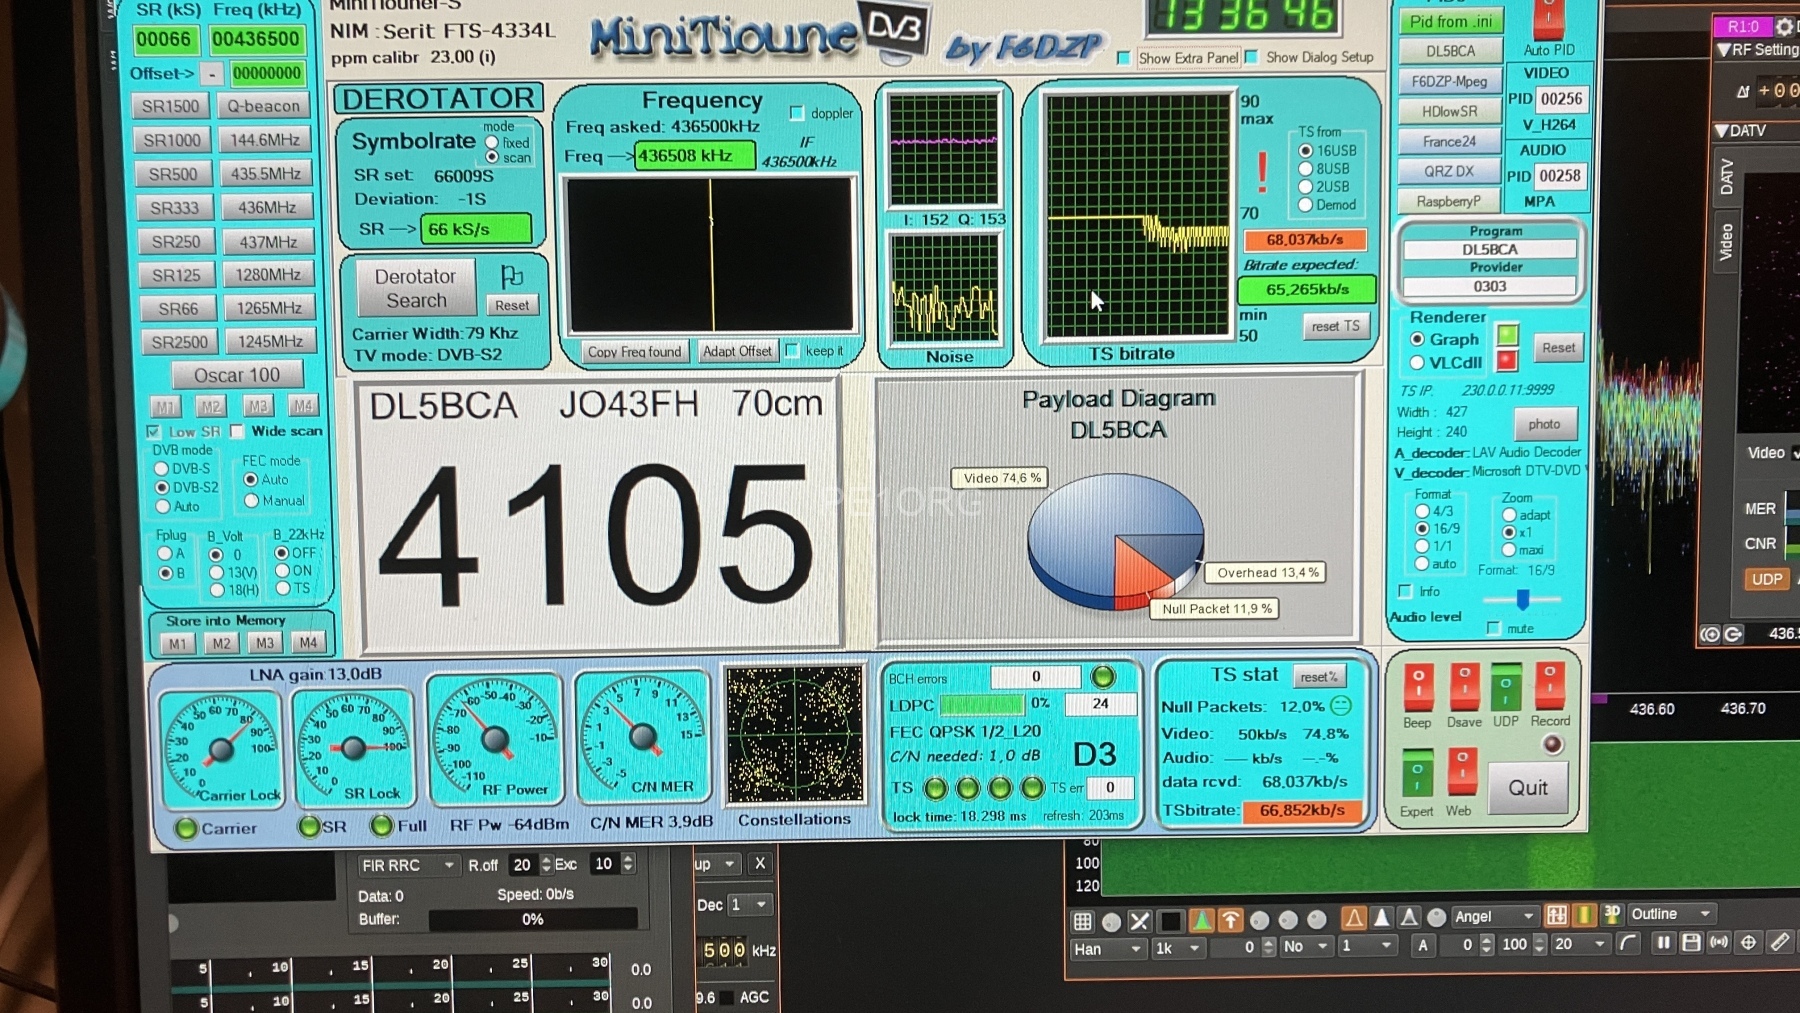Enable the Wide scan checkbox
This screenshot has height=1013, width=1800.
238,431
